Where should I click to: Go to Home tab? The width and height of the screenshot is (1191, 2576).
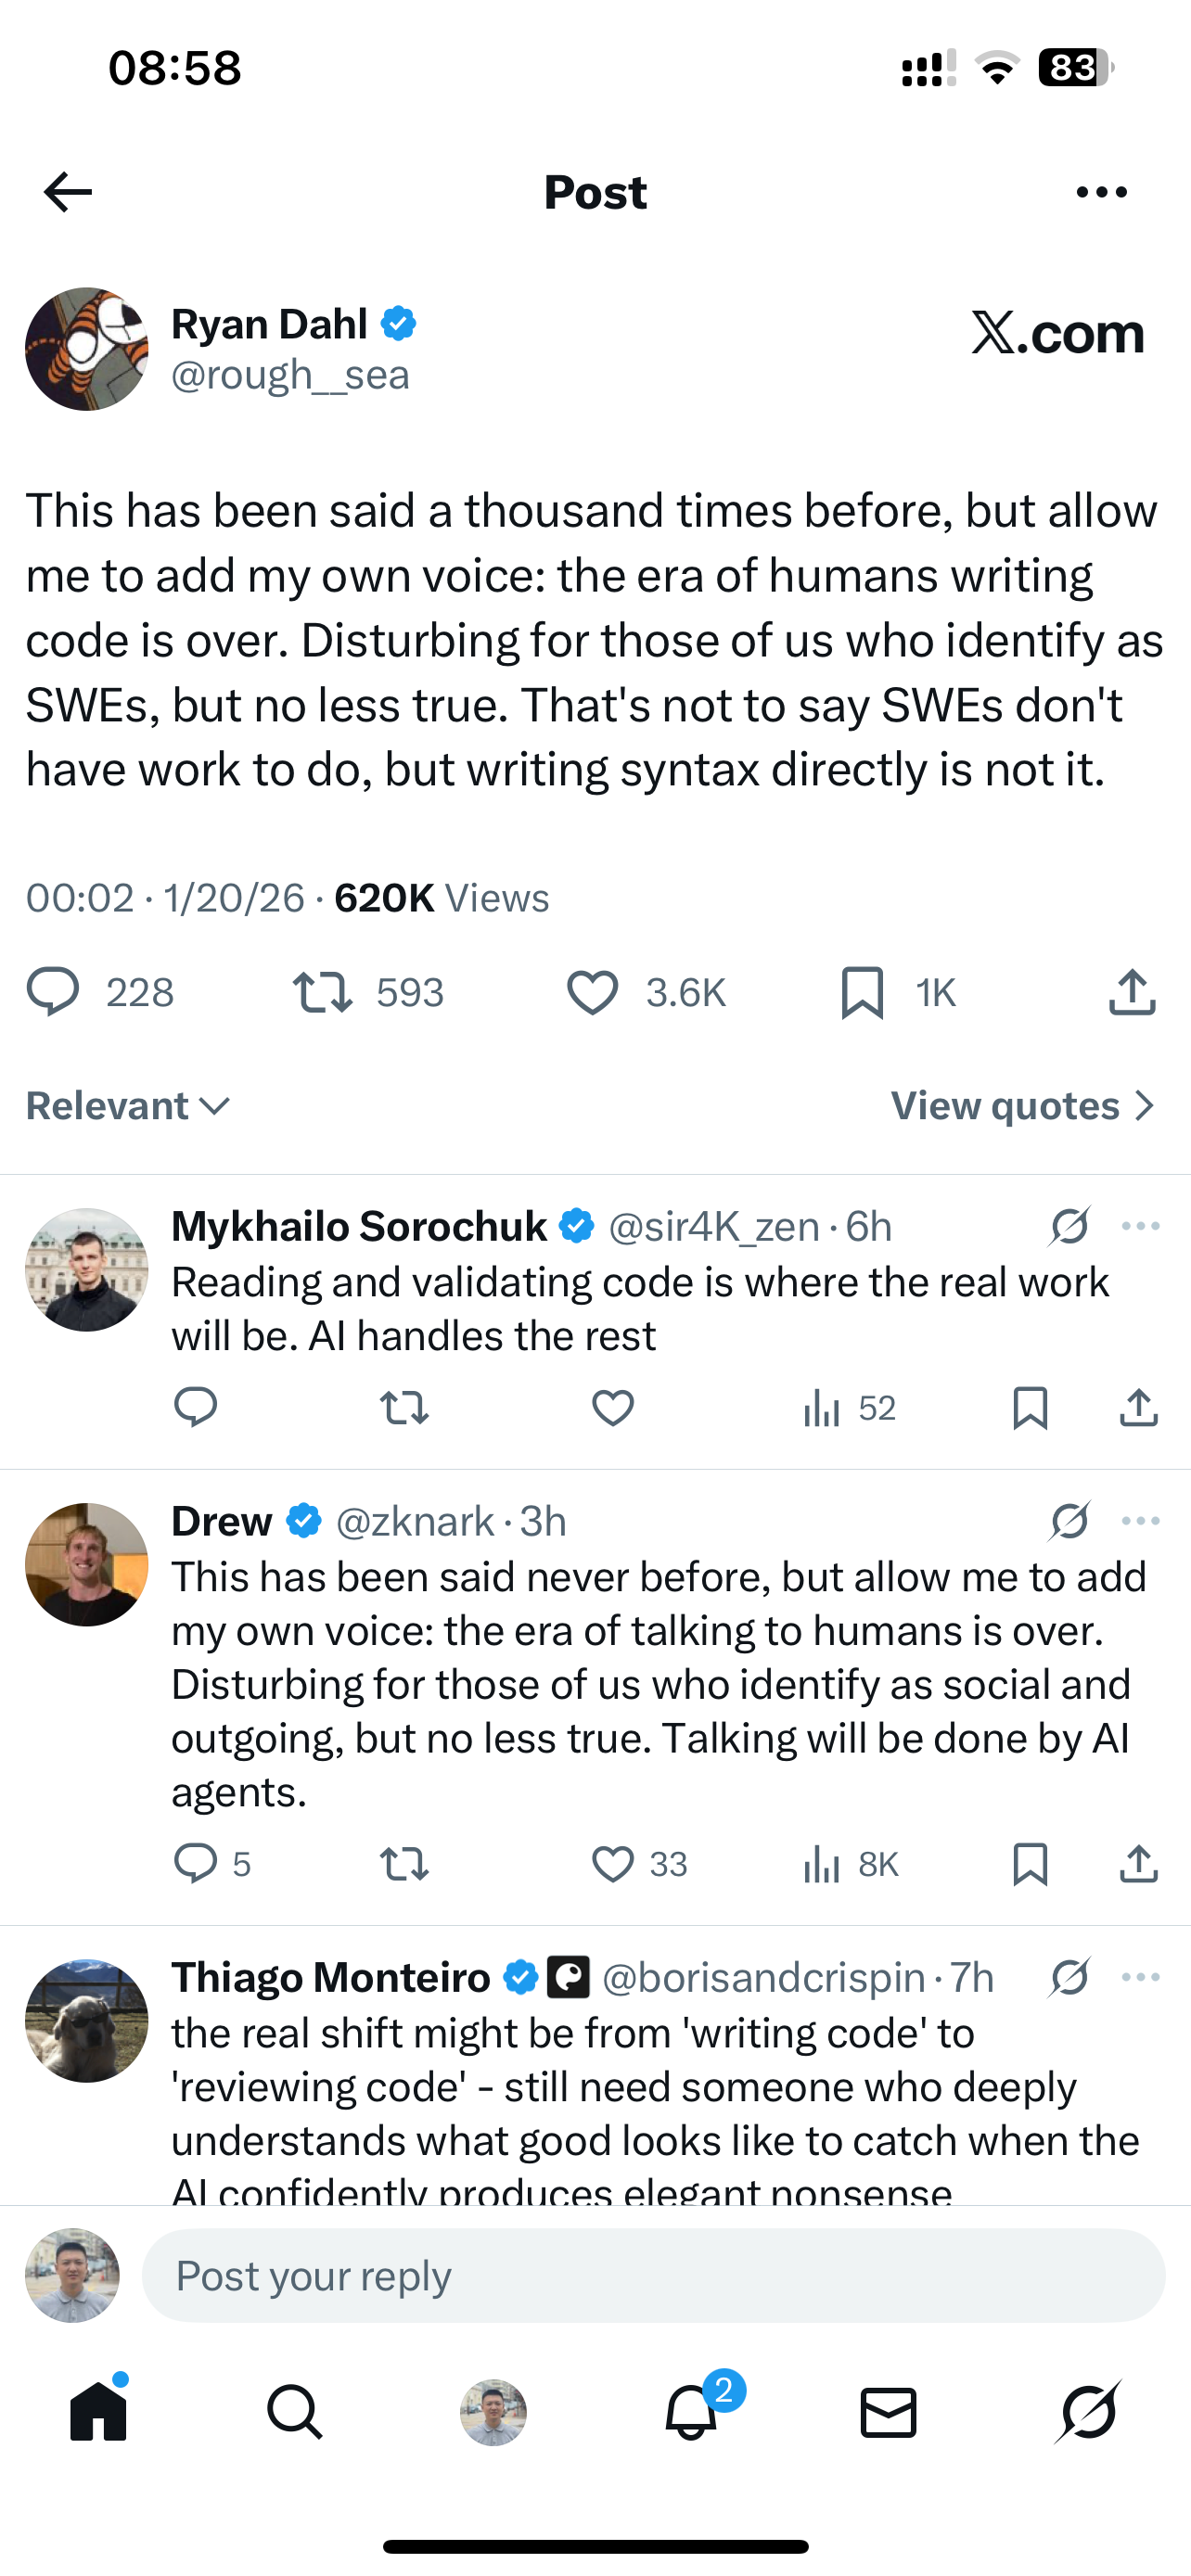coord(99,2412)
